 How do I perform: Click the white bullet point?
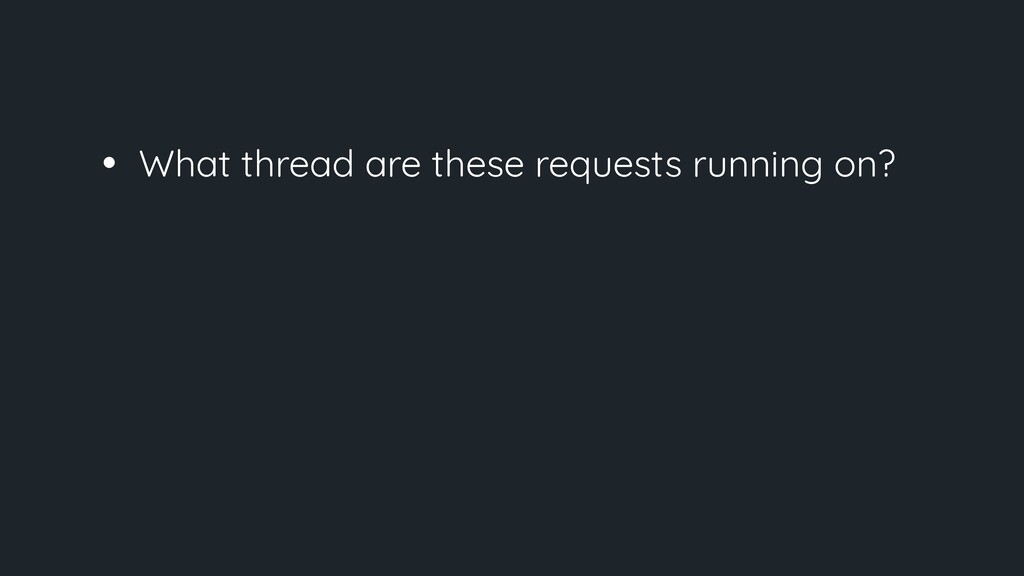[x=109, y=165]
